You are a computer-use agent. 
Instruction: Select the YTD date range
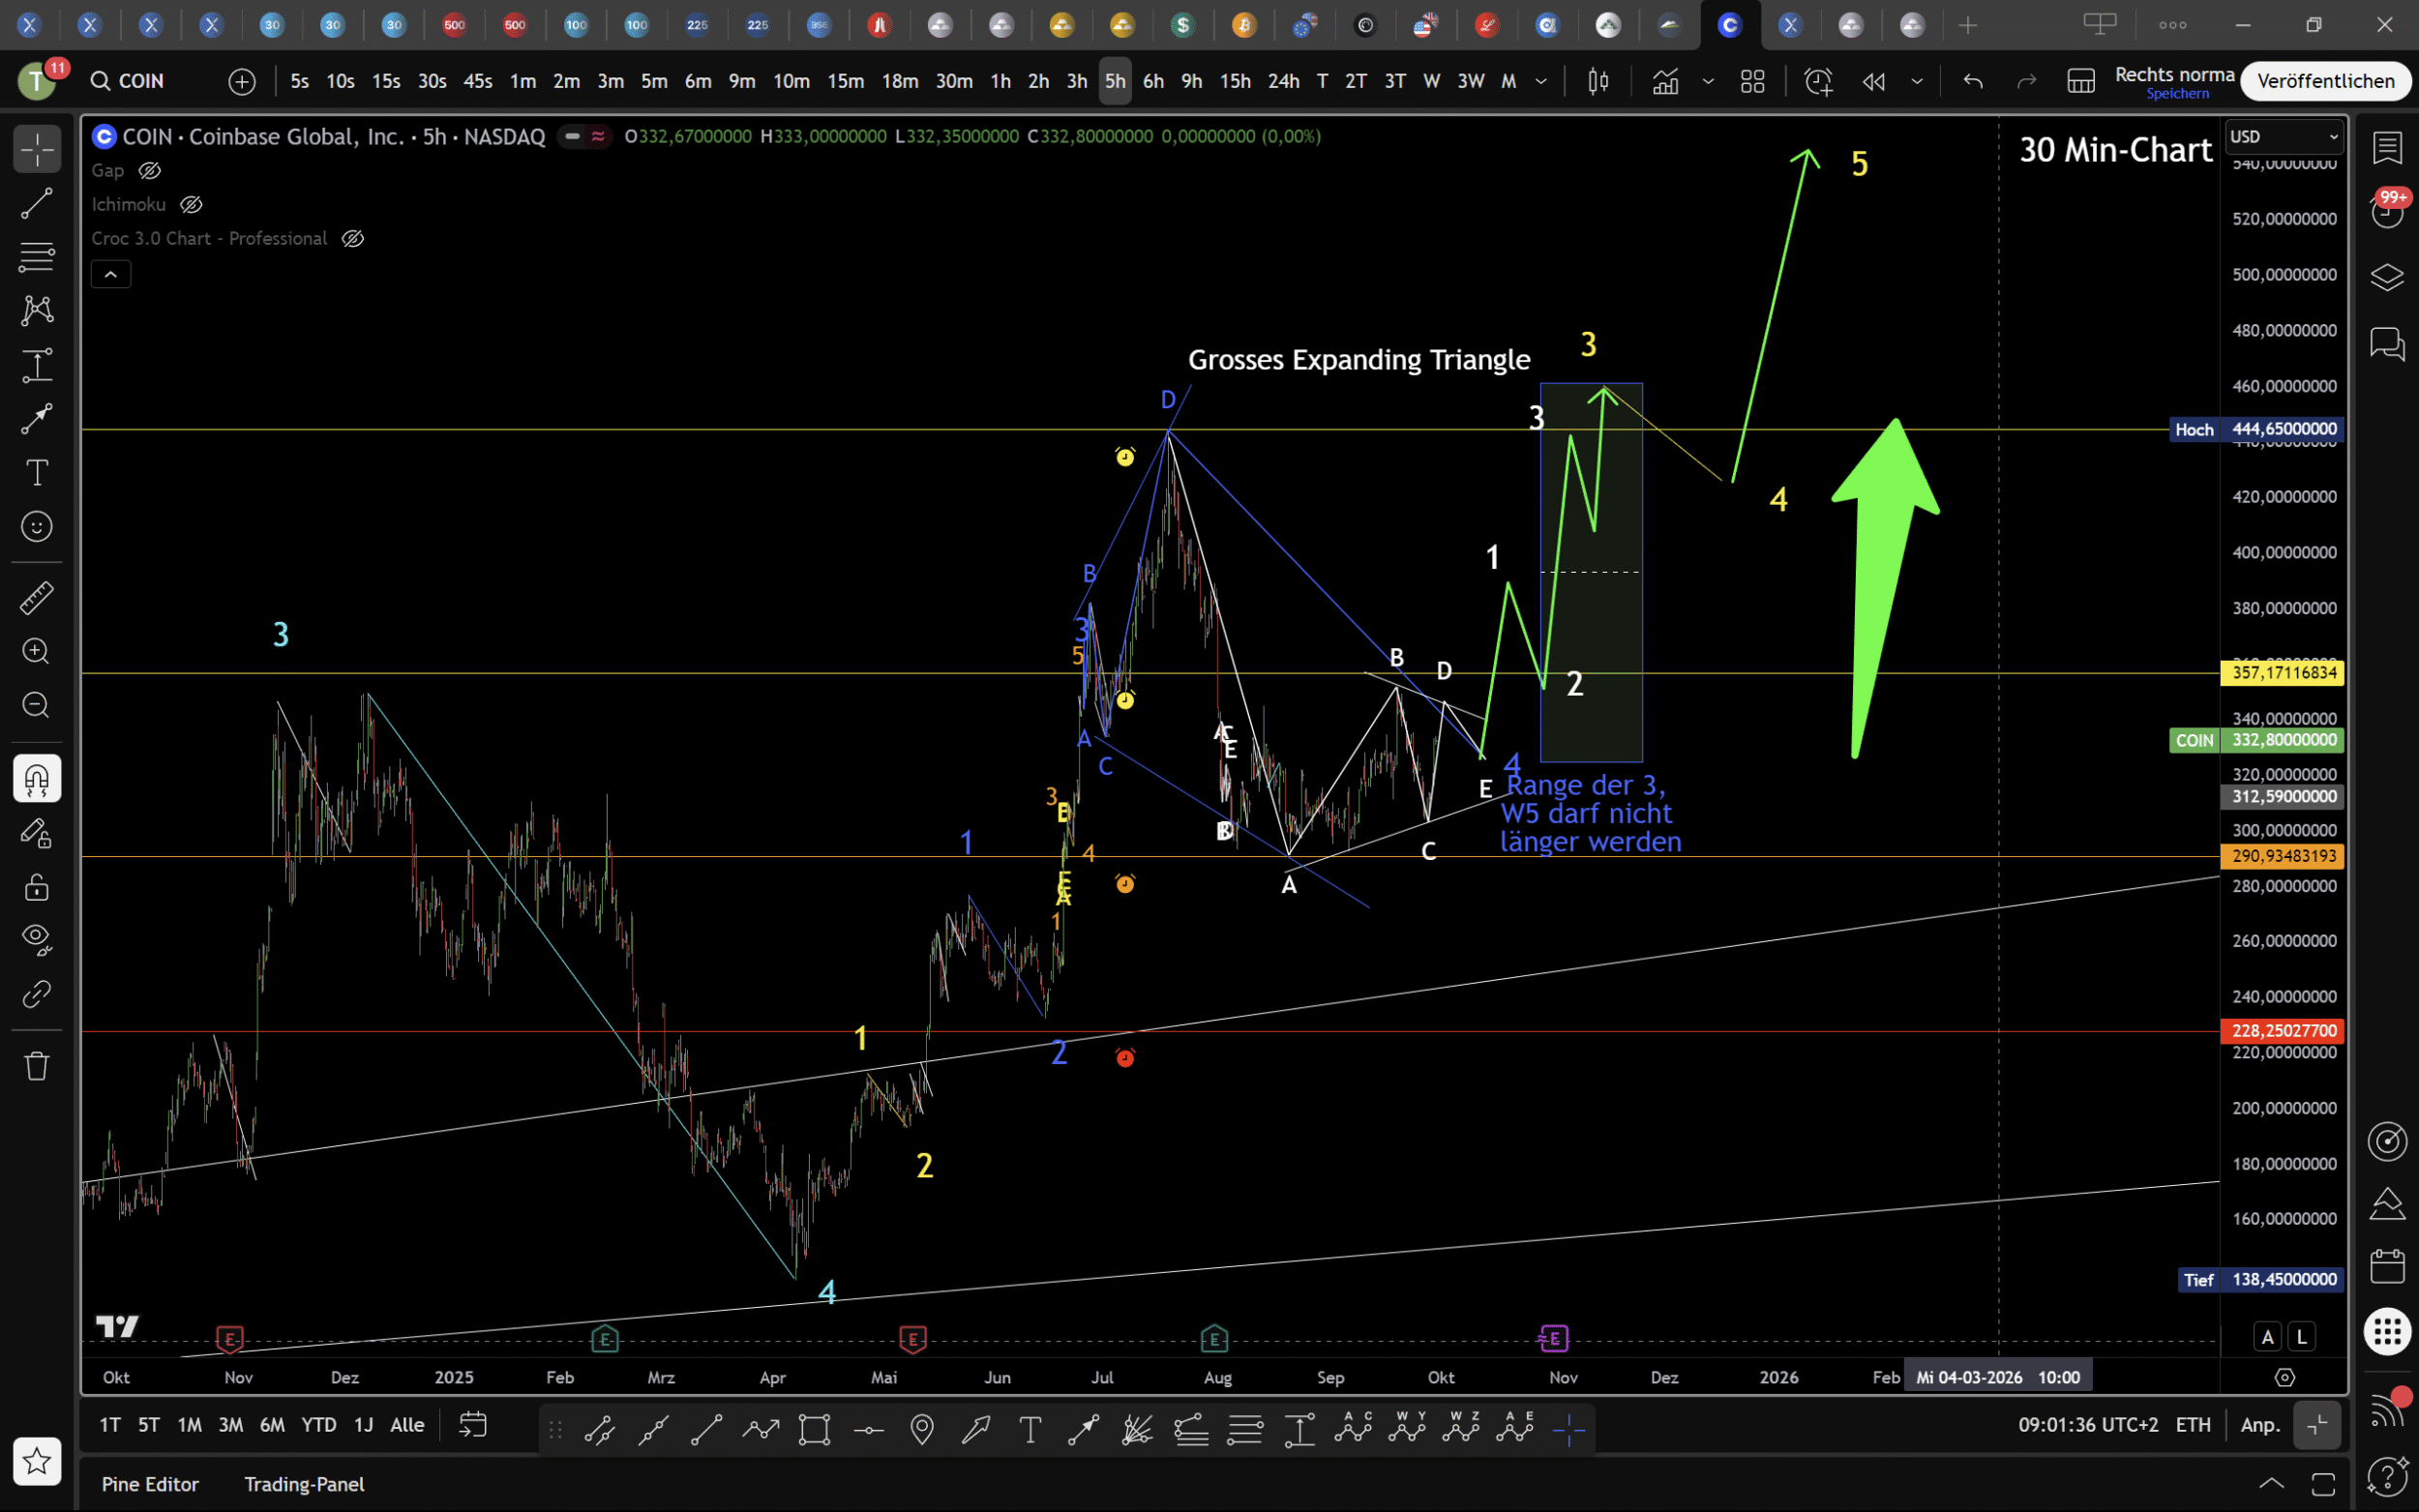click(319, 1425)
